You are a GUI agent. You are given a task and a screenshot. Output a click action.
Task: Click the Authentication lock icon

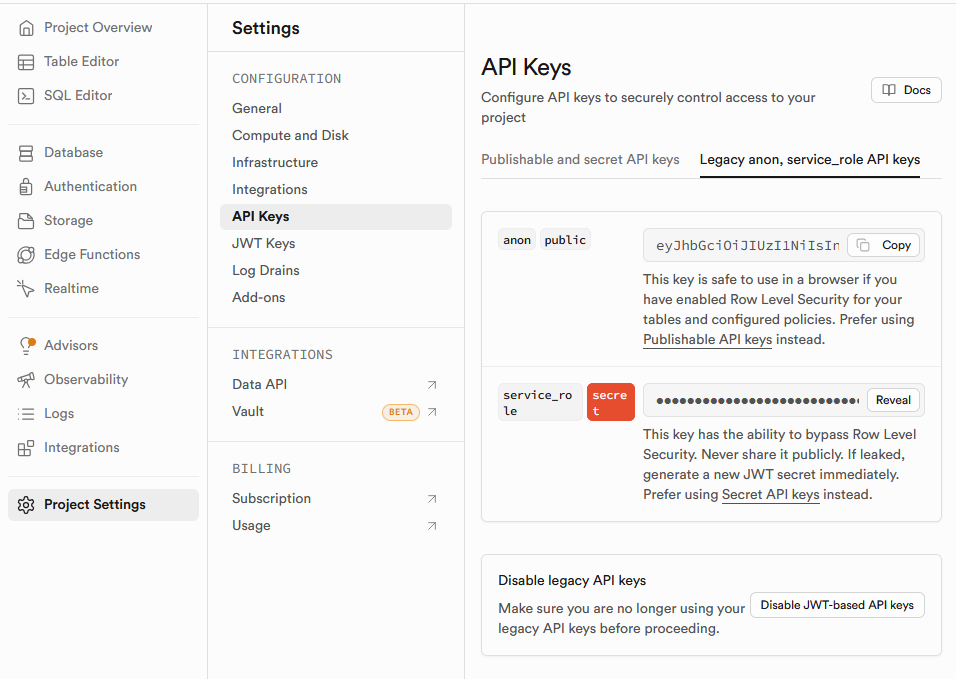[x=26, y=187]
